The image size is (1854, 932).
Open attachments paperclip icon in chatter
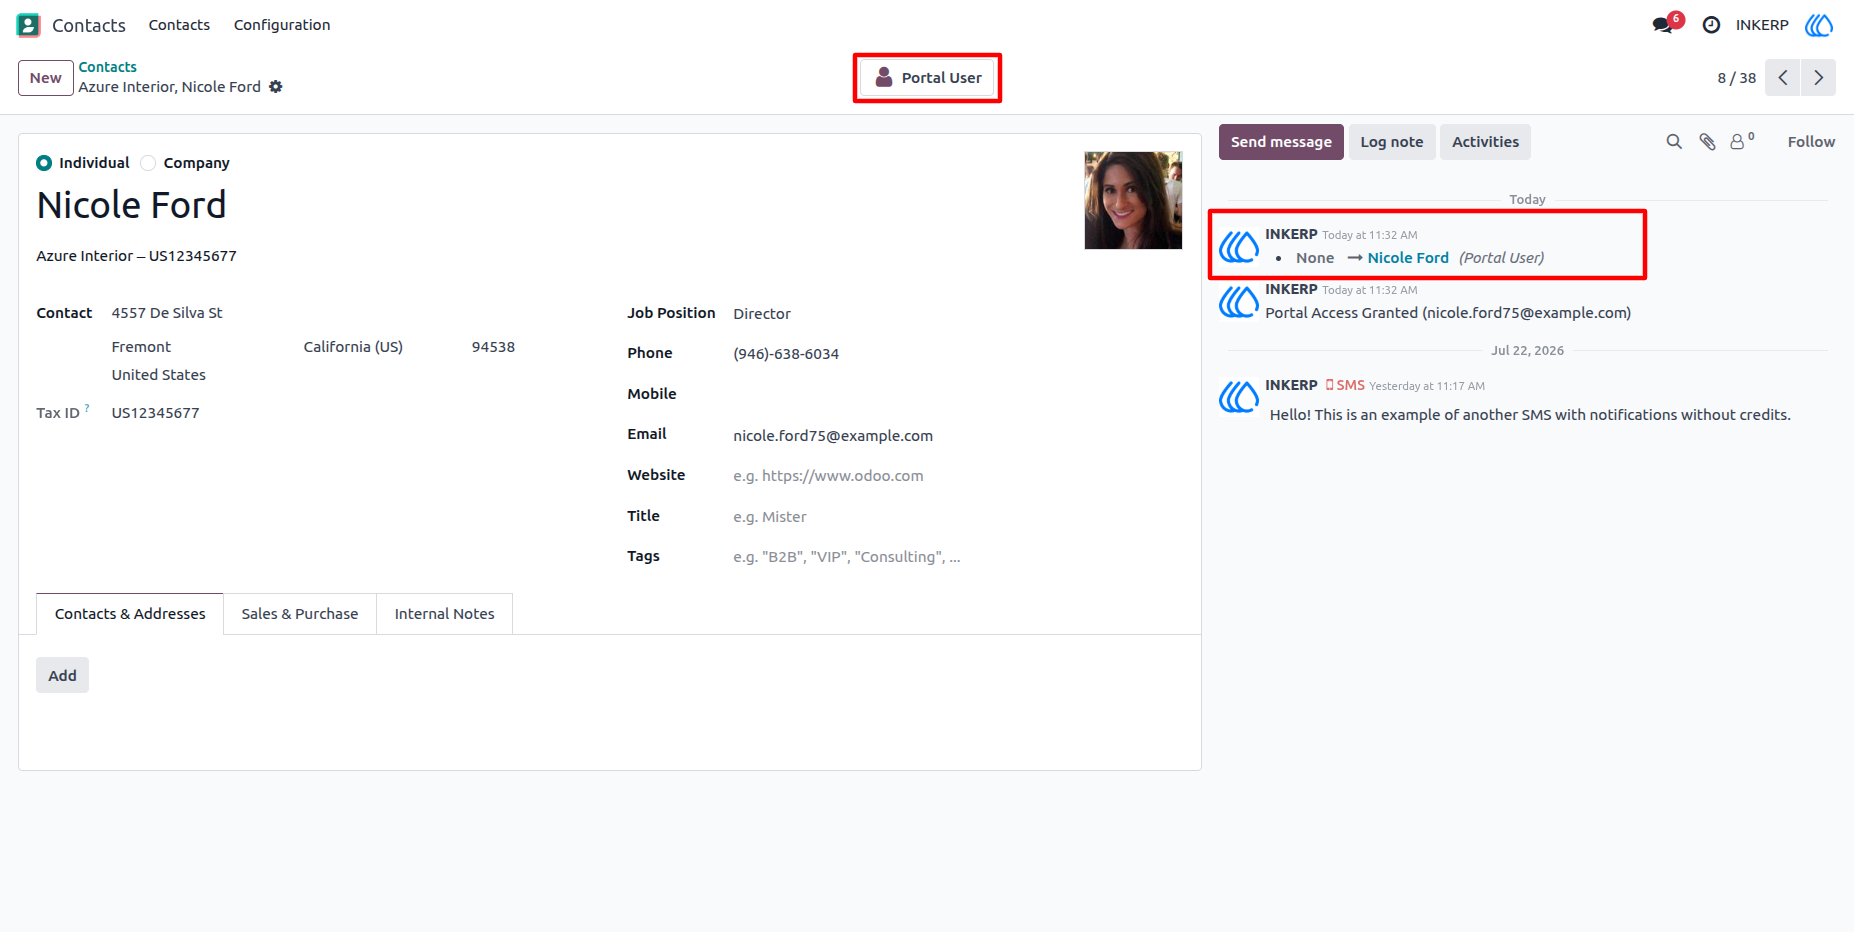click(x=1707, y=142)
